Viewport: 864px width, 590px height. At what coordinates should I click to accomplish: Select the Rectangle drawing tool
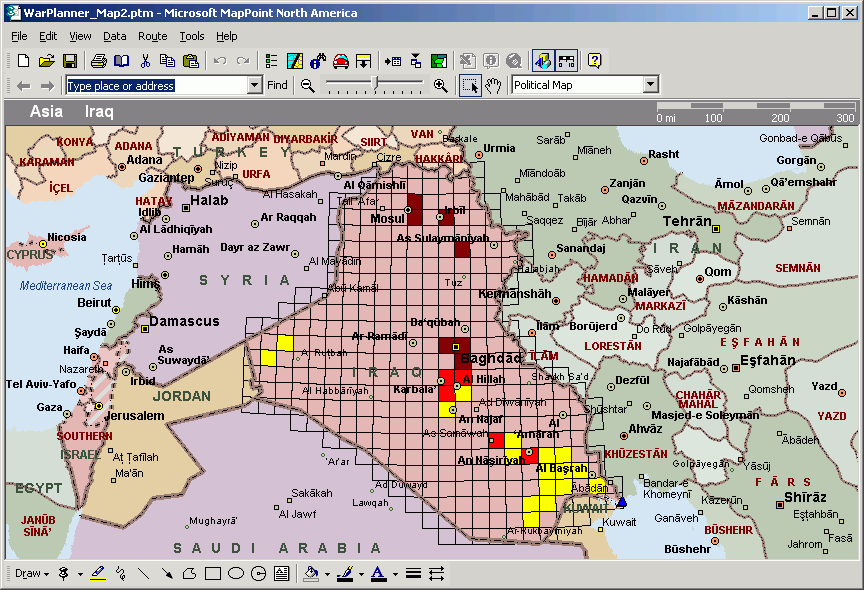(212, 574)
